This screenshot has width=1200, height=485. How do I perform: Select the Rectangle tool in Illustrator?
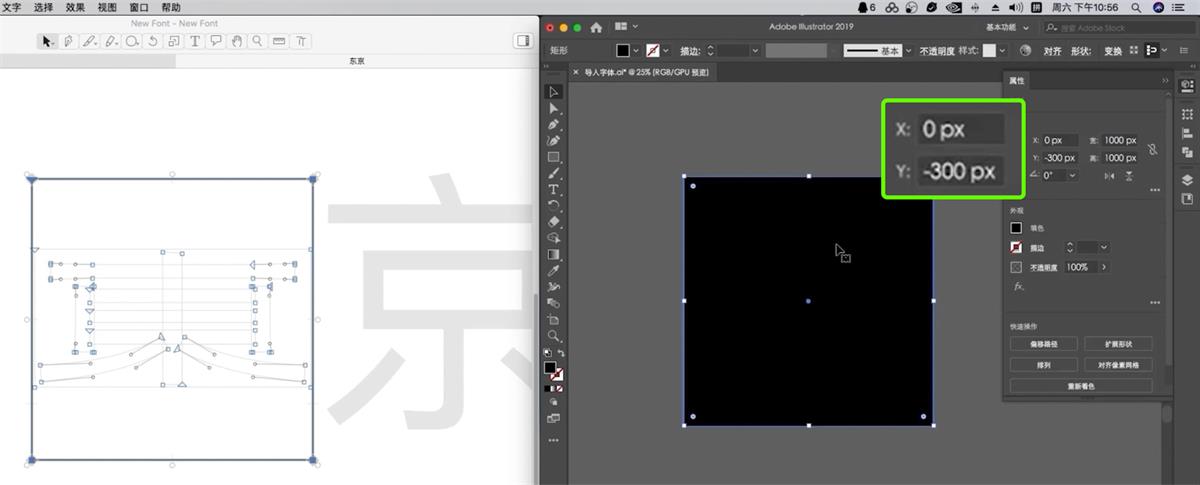pyautogui.click(x=553, y=157)
